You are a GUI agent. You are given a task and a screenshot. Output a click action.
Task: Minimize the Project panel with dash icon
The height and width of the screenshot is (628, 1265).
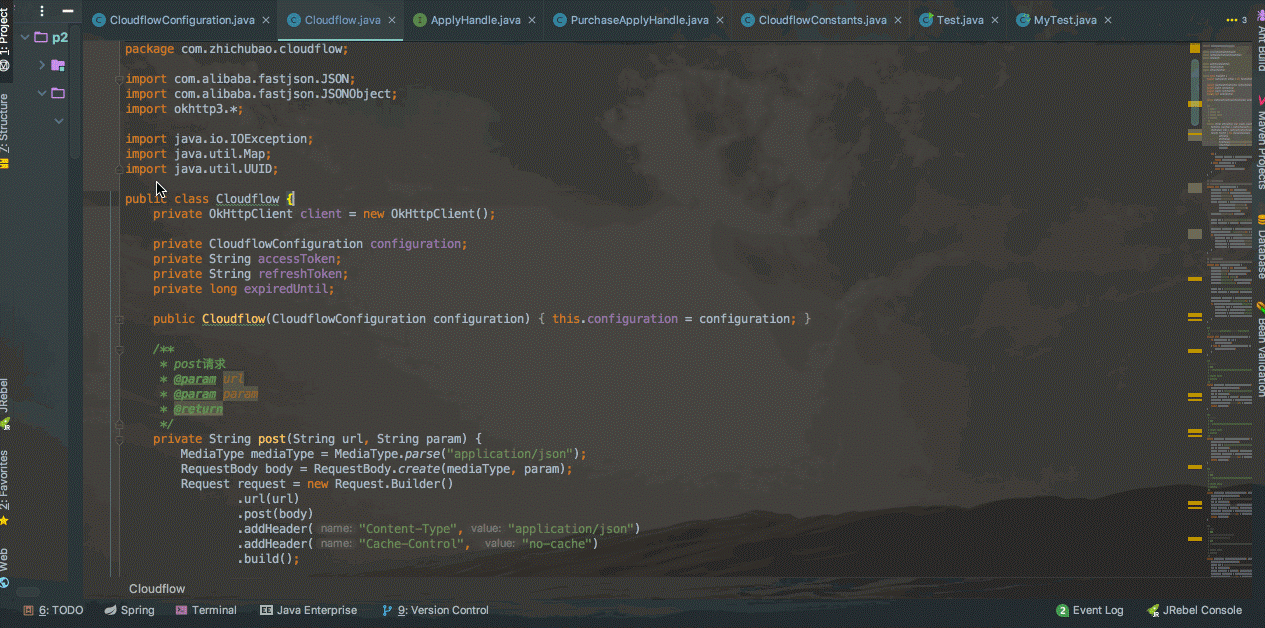68,12
